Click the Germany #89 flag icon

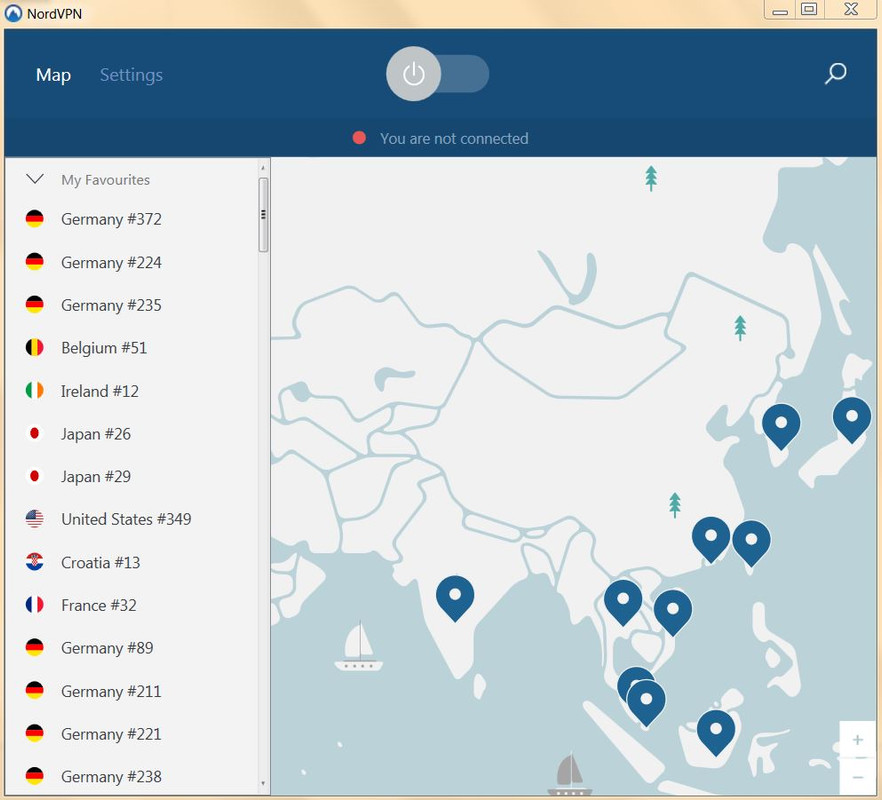point(34,647)
